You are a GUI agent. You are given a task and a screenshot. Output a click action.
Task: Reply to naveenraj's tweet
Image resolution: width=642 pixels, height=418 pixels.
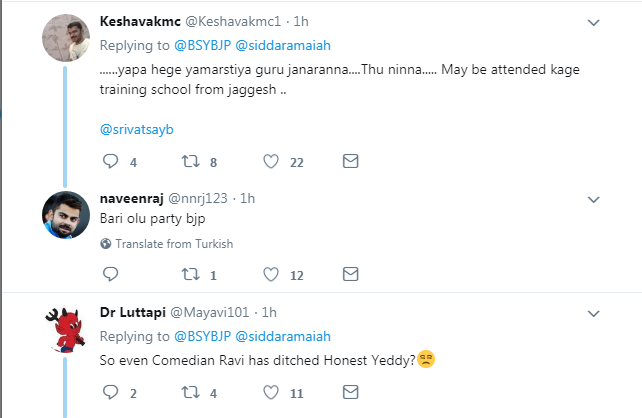(110, 275)
